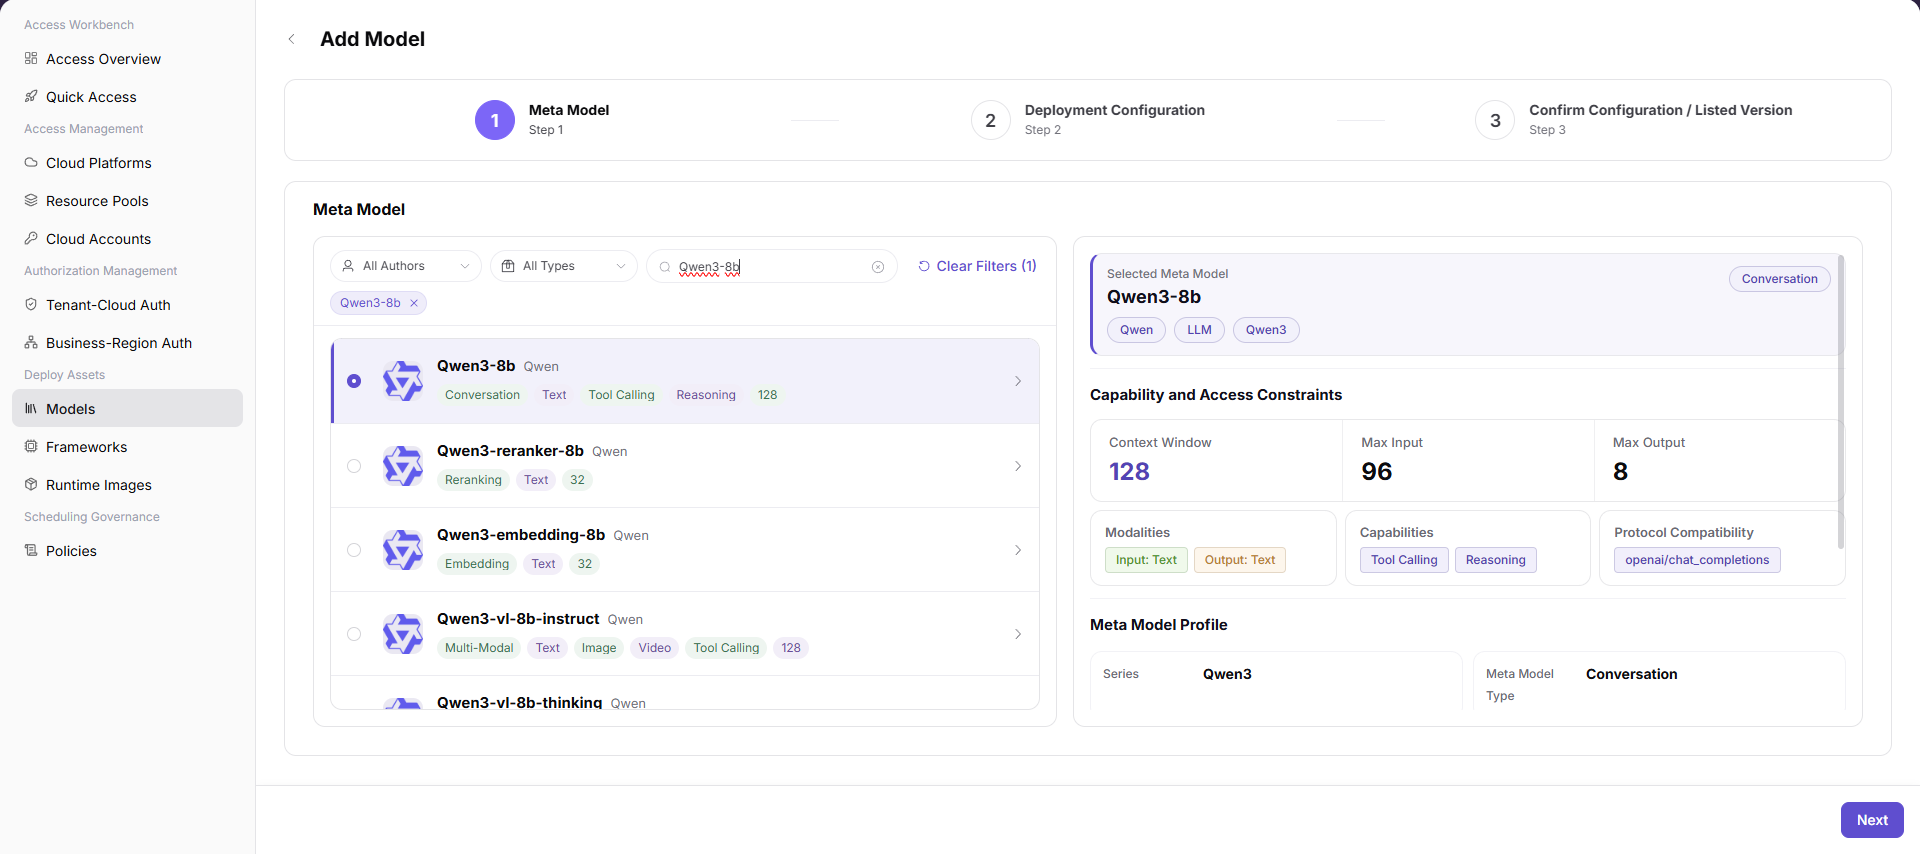
Task: Click the Conversation badge in selected model header
Action: tap(1780, 279)
